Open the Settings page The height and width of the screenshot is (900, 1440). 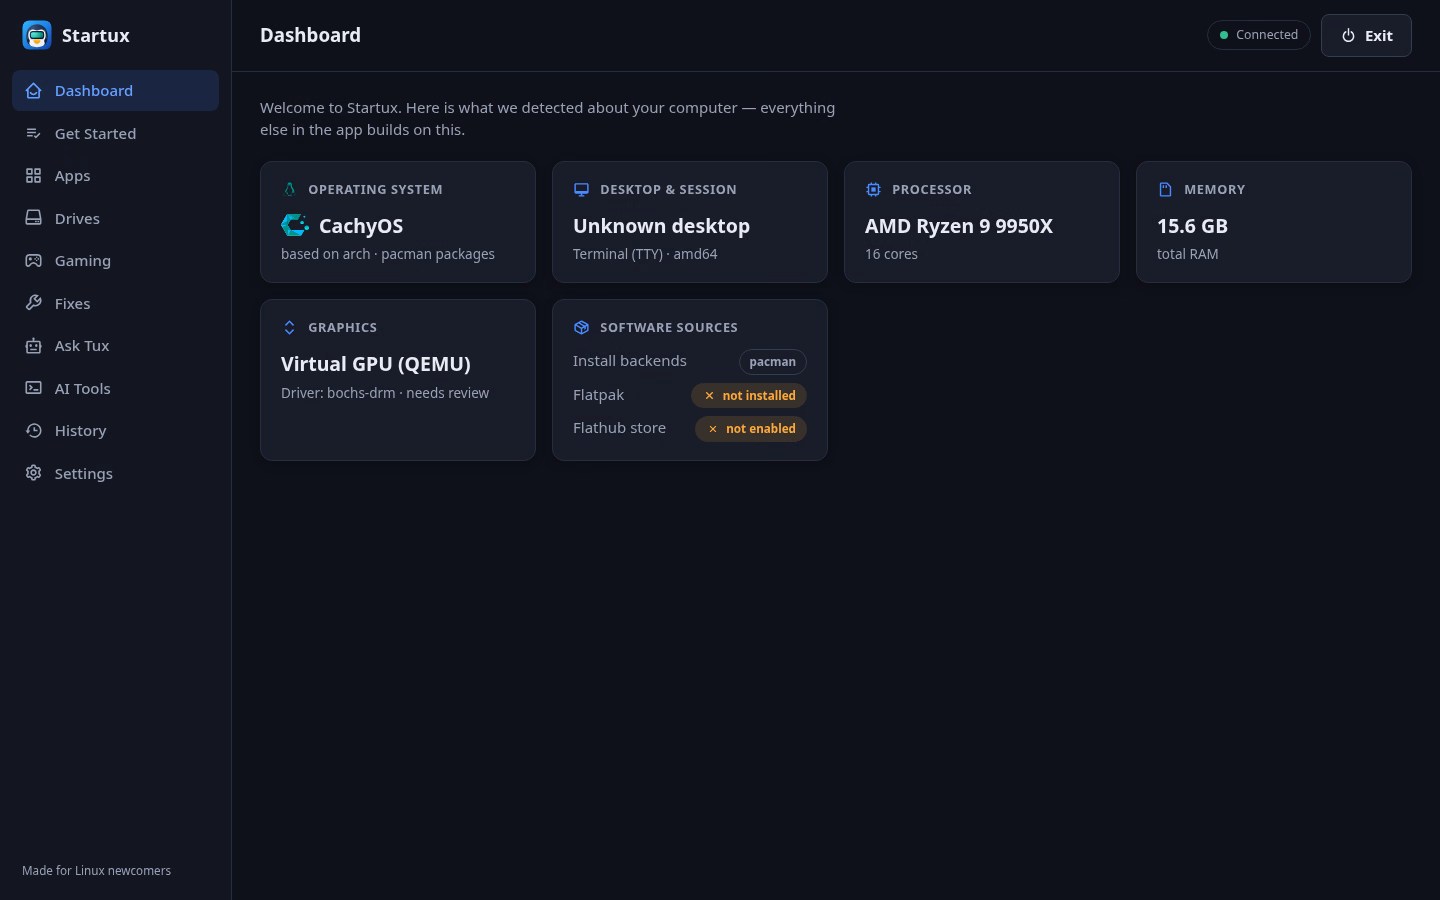(116, 473)
